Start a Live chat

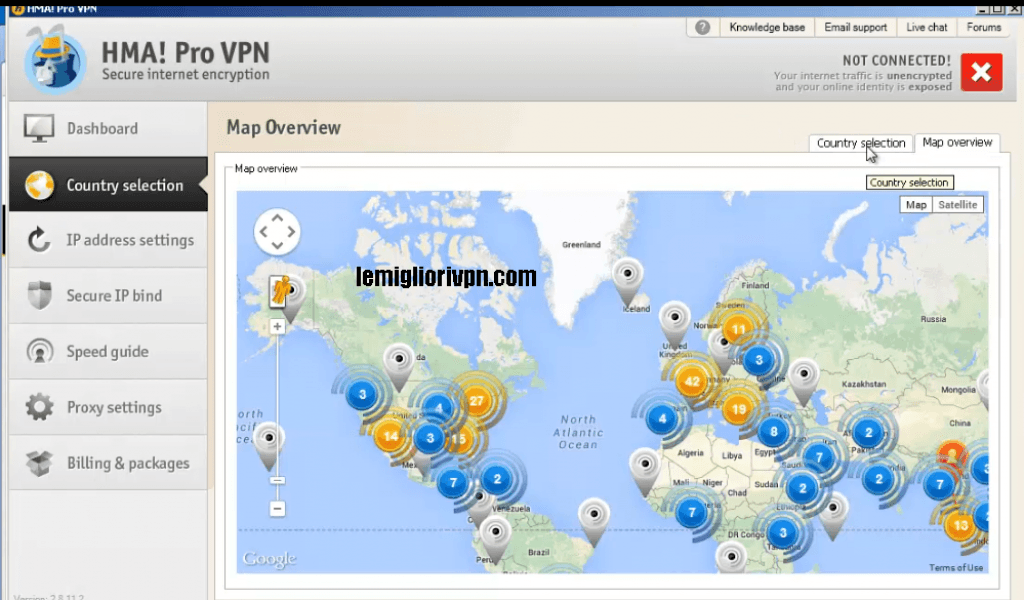coord(926,27)
